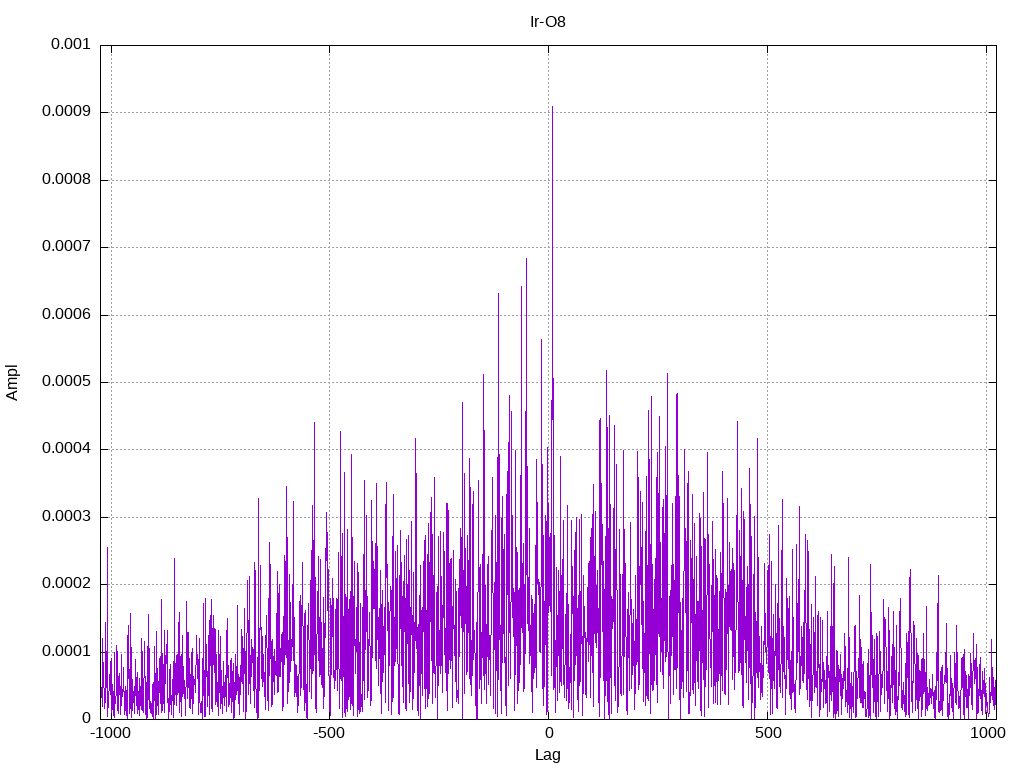Click the y-axis value 0.0009
The height and width of the screenshot is (768, 1024).
tap(67, 111)
